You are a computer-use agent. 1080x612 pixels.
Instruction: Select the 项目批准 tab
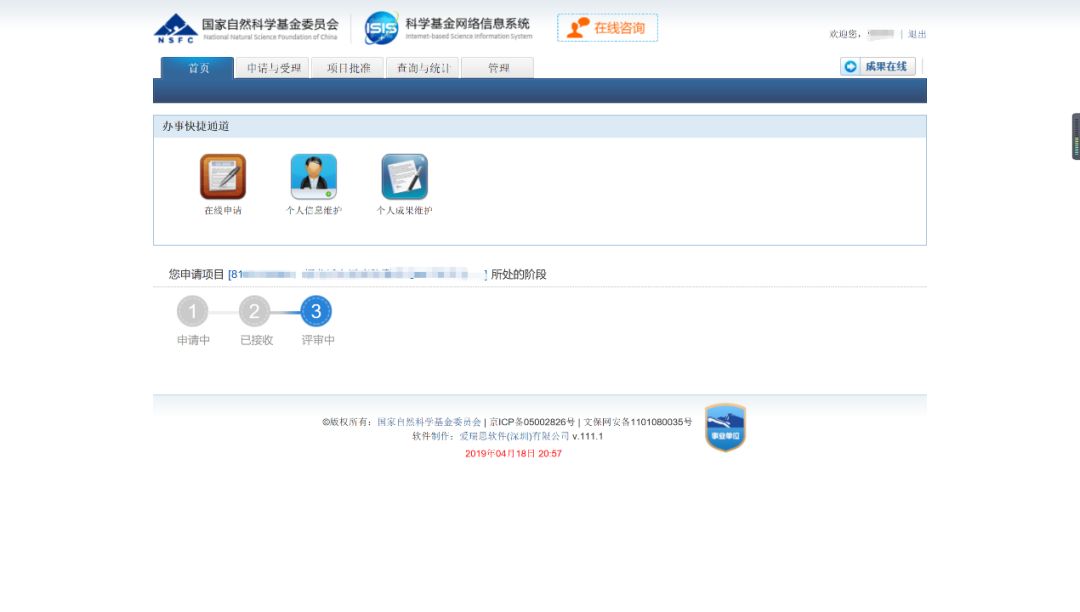pyautogui.click(x=348, y=68)
